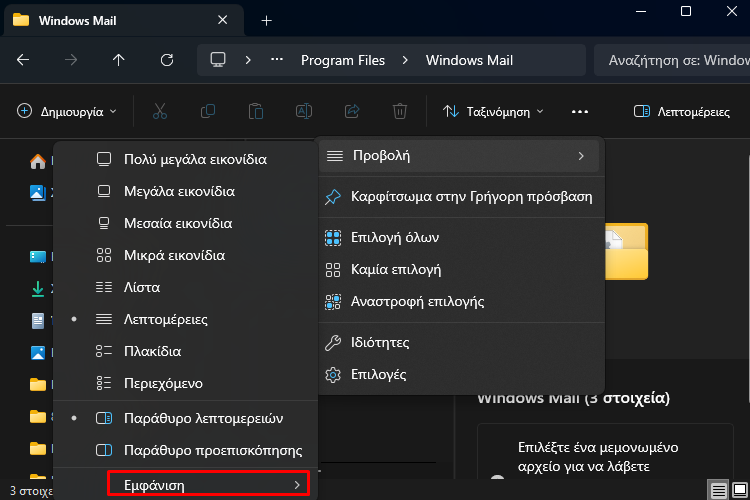The width and height of the screenshot is (750, 500).
Task: Open the See more three-dots menu
Action: click(x=580, y=112)
